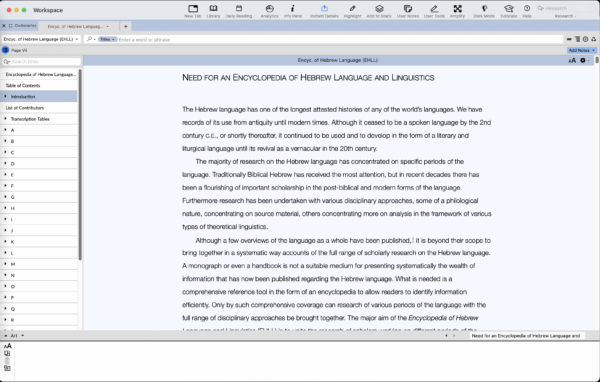Viewport: 600px width, 382px height.
Task: Click the footnote 1 marker after 'published,'
Action: [412, 239]
